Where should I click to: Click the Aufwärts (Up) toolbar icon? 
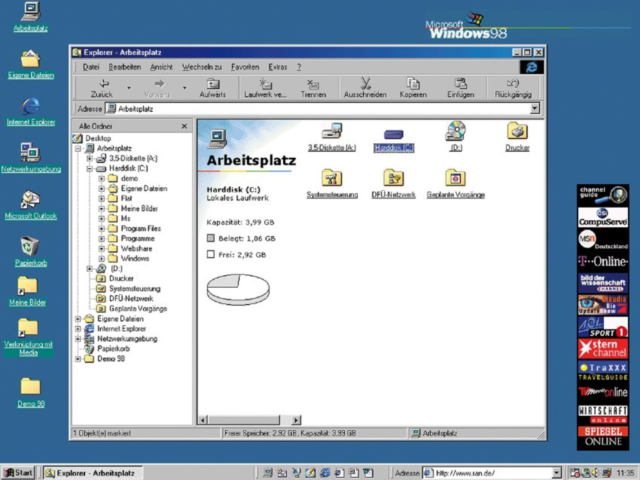tap(212, 87)
